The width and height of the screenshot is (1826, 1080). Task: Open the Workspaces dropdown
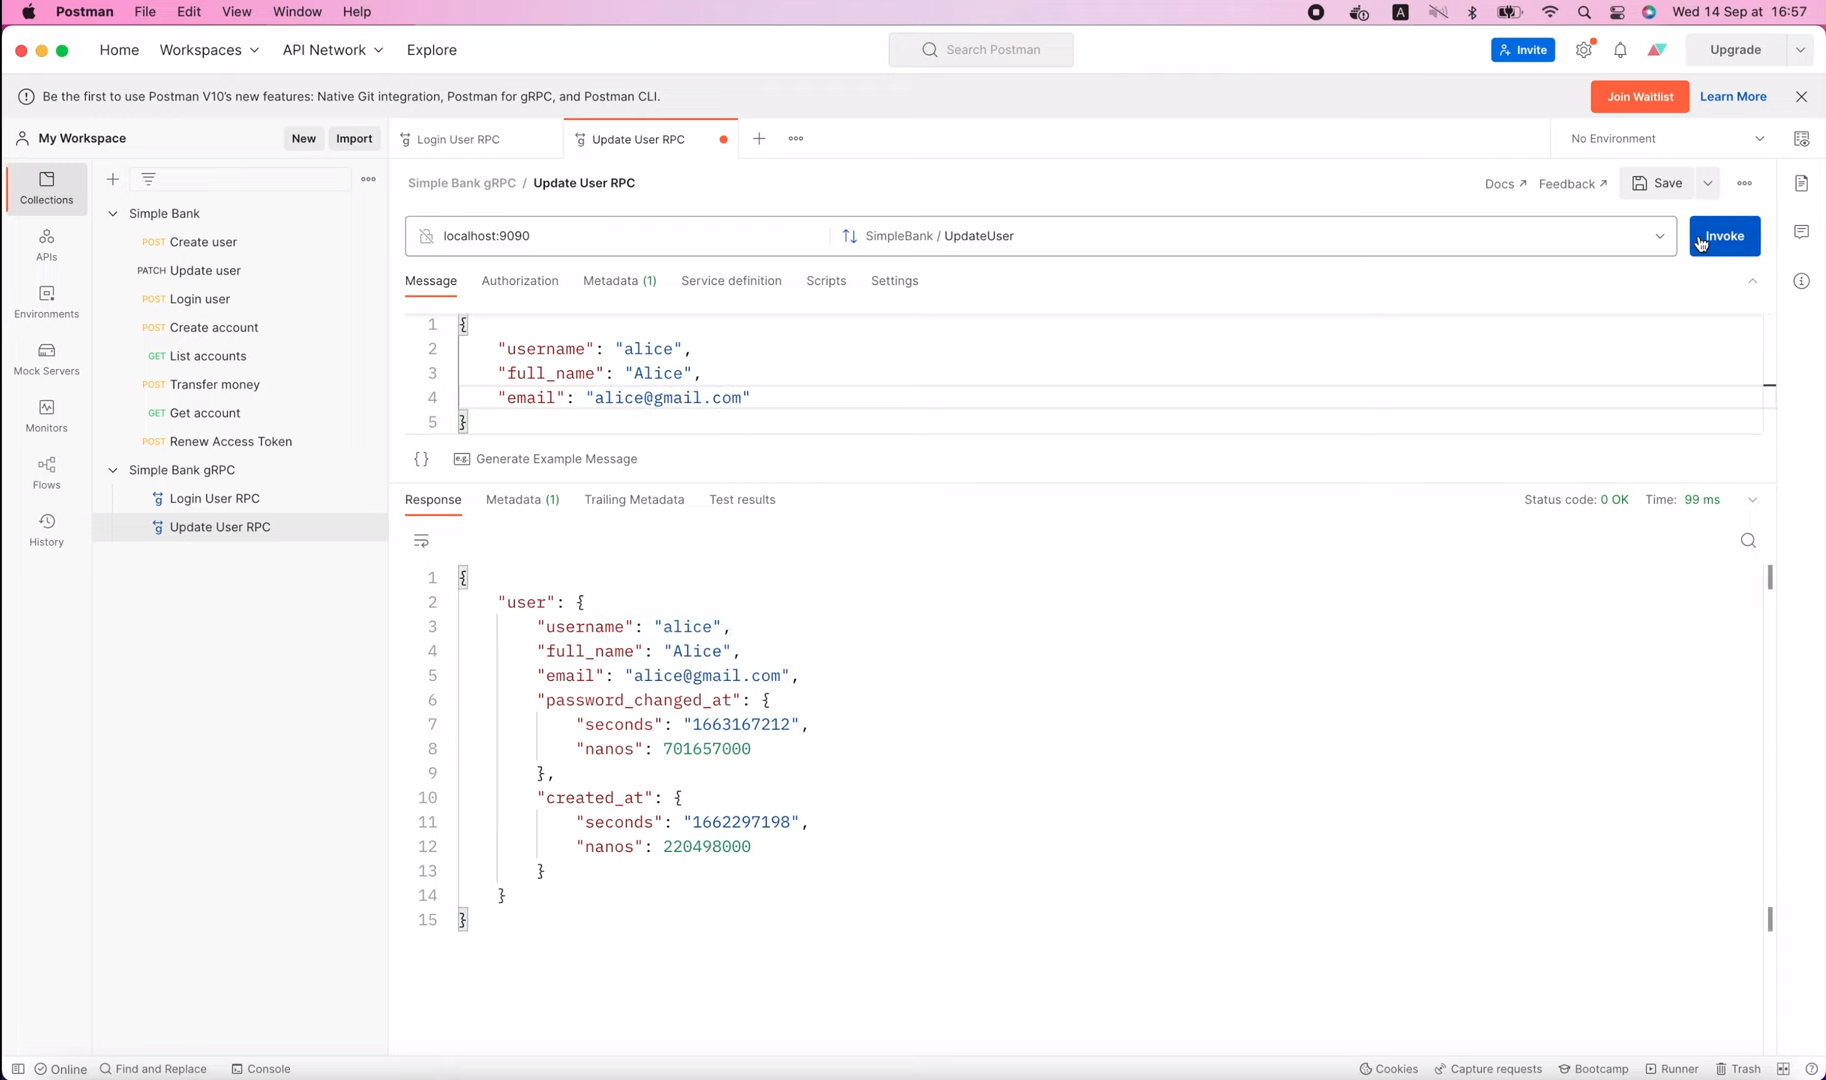[209, 50]
